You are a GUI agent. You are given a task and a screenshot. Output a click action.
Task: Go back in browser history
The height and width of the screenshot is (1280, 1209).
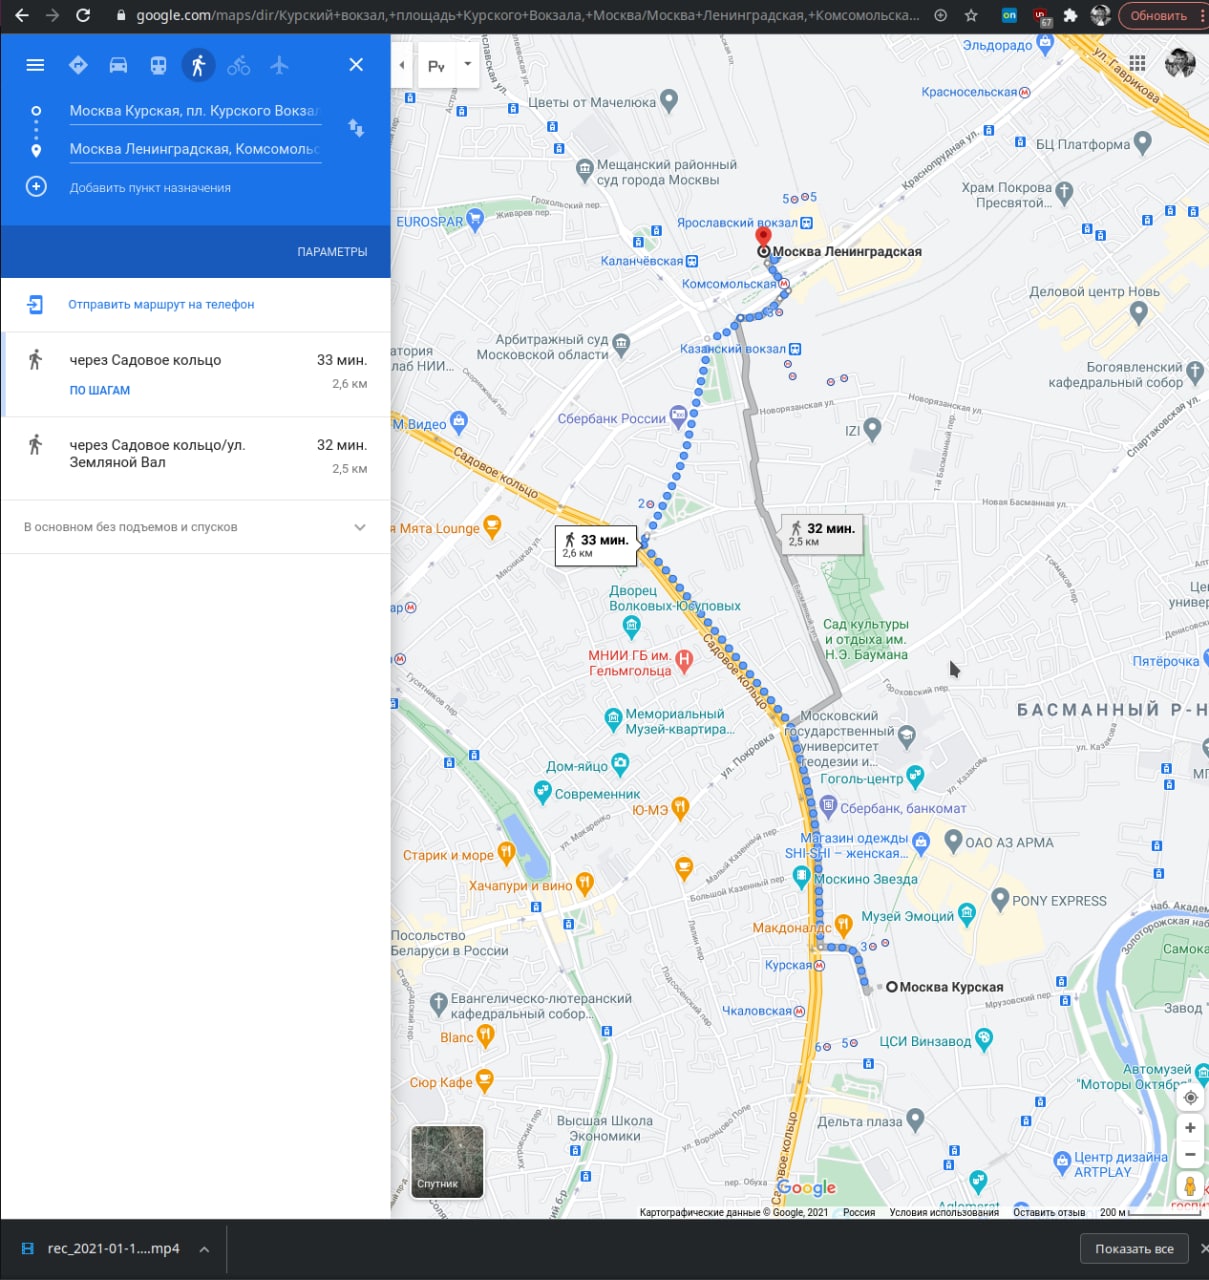[x=22, y=16]
